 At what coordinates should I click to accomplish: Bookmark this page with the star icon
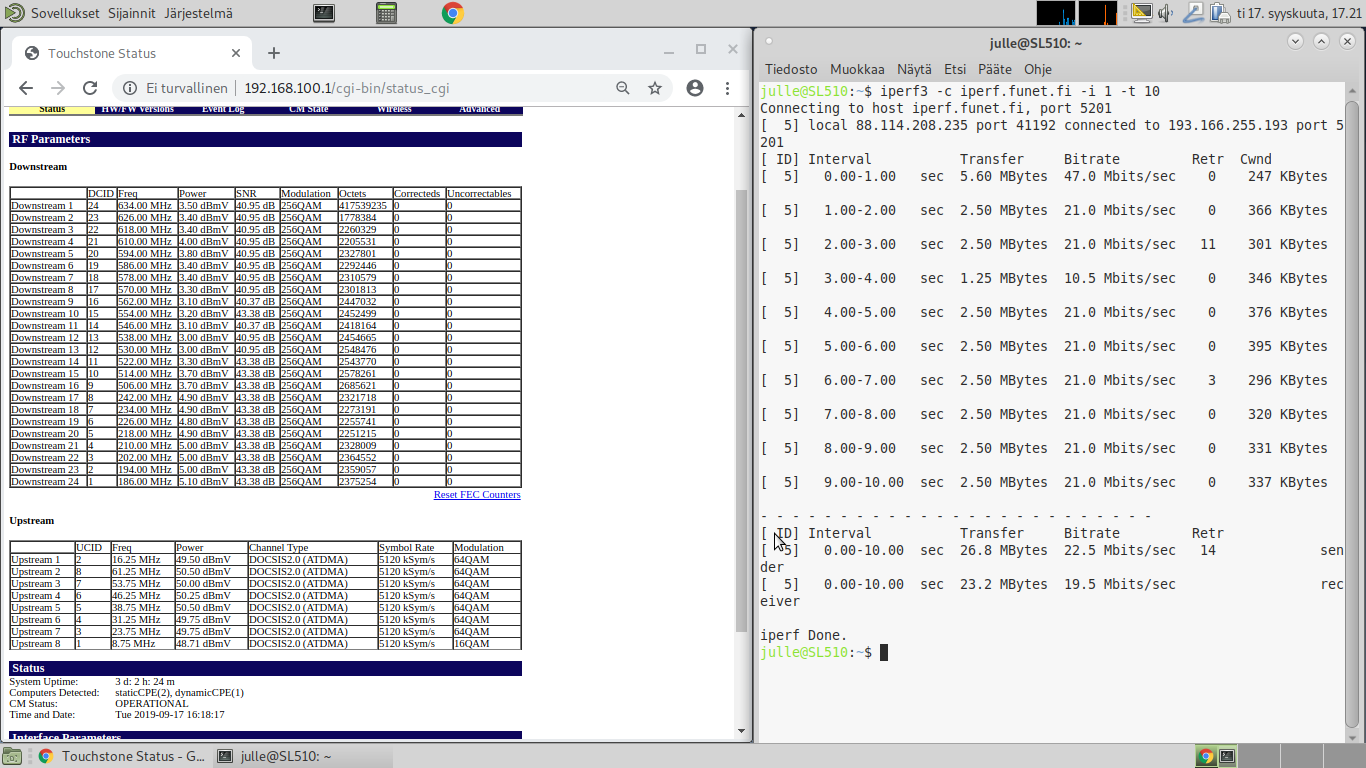point(655,88)
